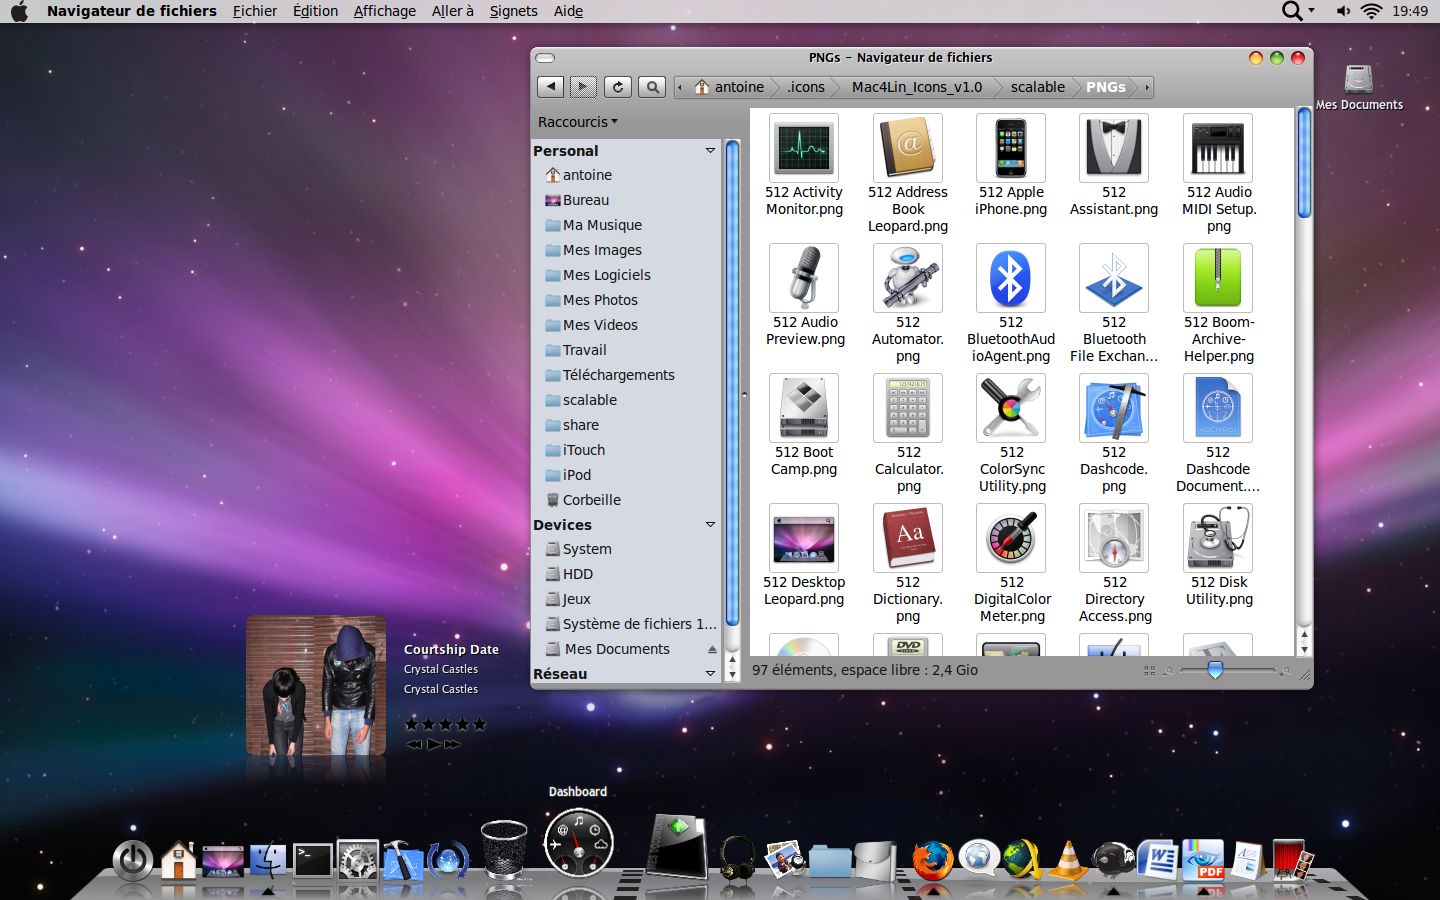Screen dimensions: 1440x900
Task: Open the Trash can in the dock
Action: click(x=504, y=849)
